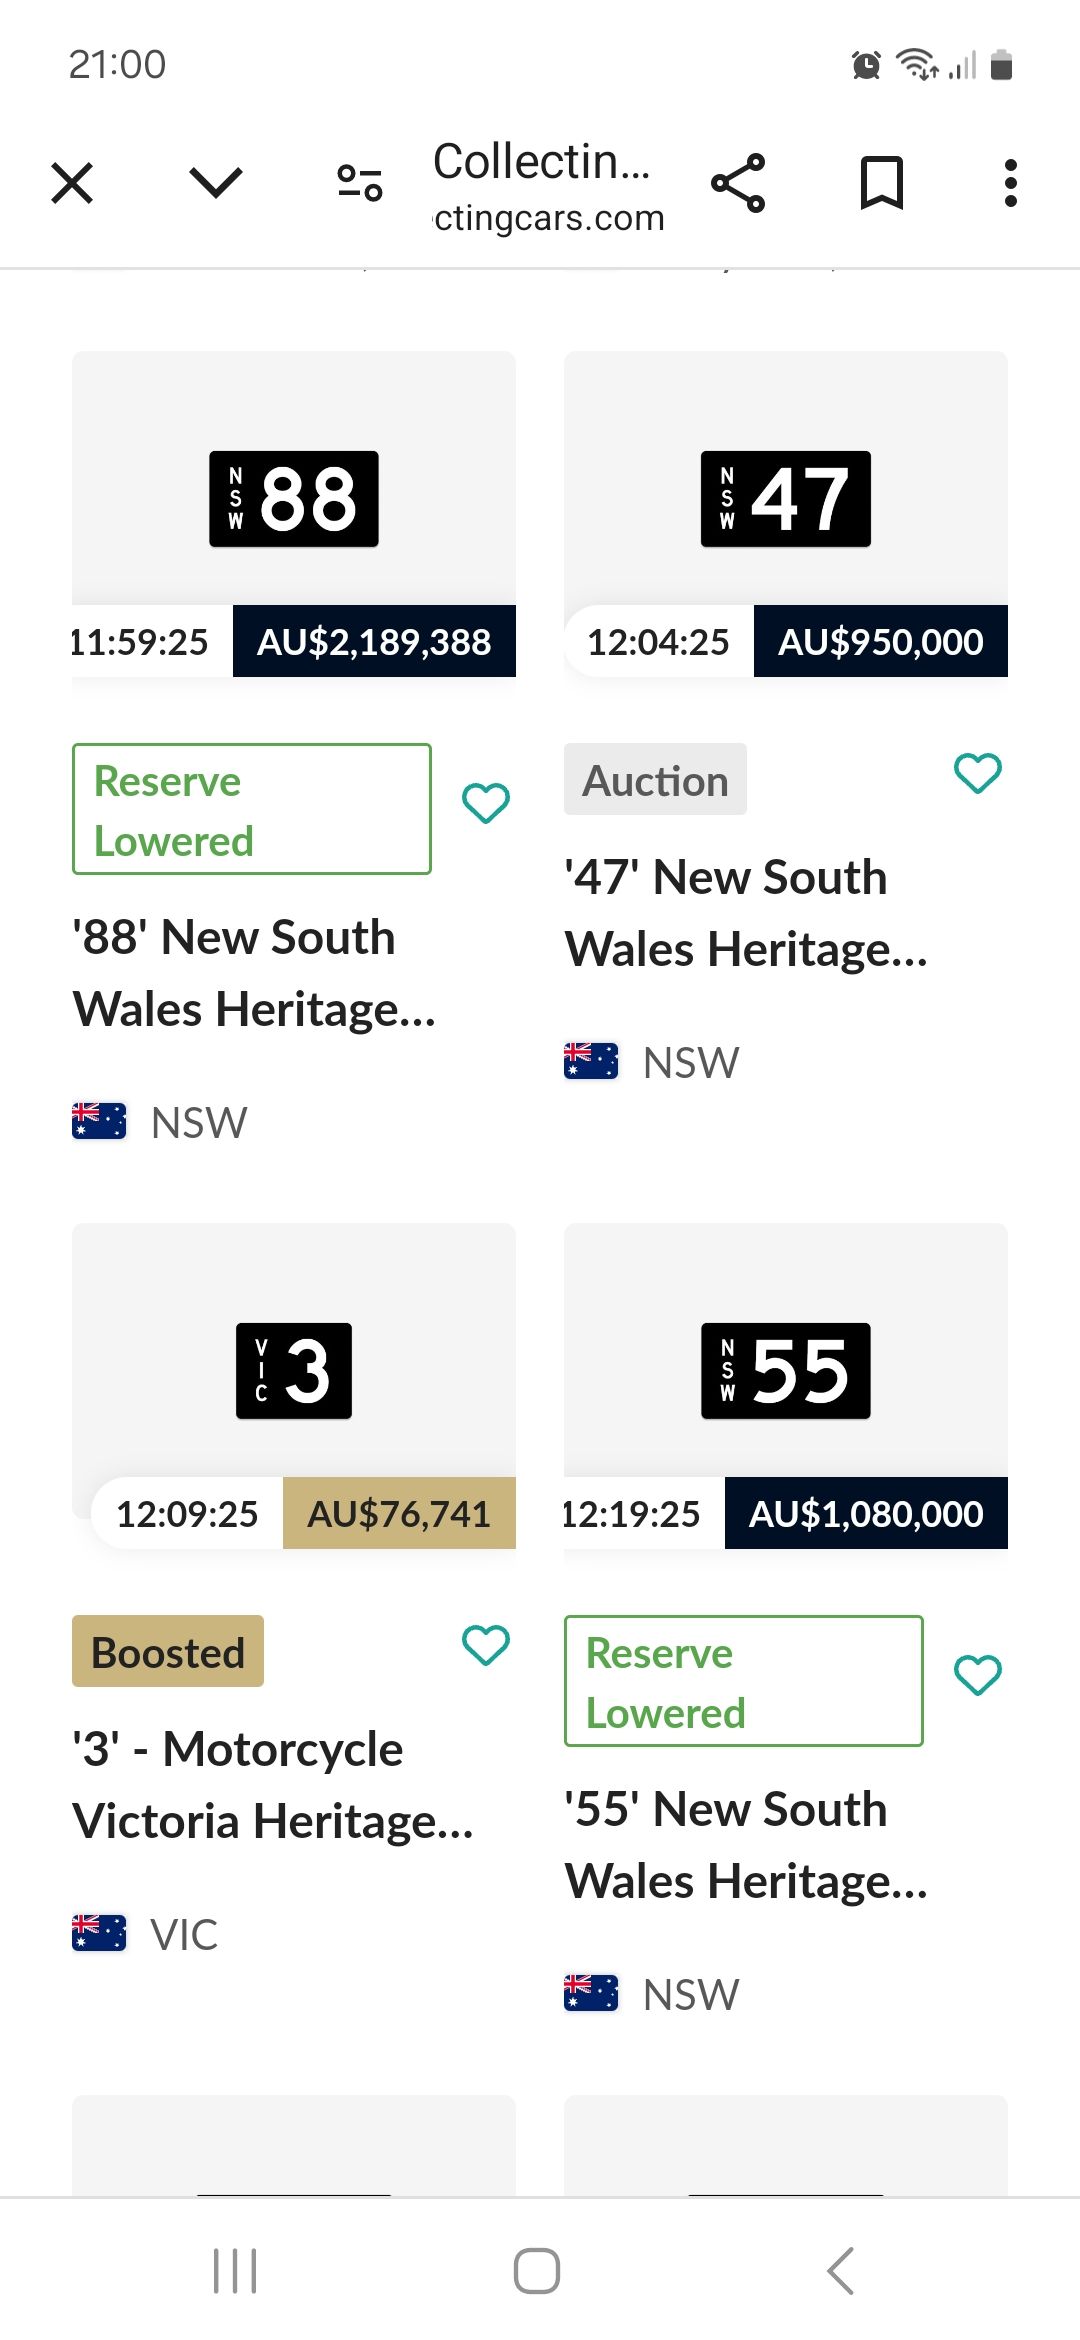Bookmark this page
1080x2340 pixels.
click(882, 183)
